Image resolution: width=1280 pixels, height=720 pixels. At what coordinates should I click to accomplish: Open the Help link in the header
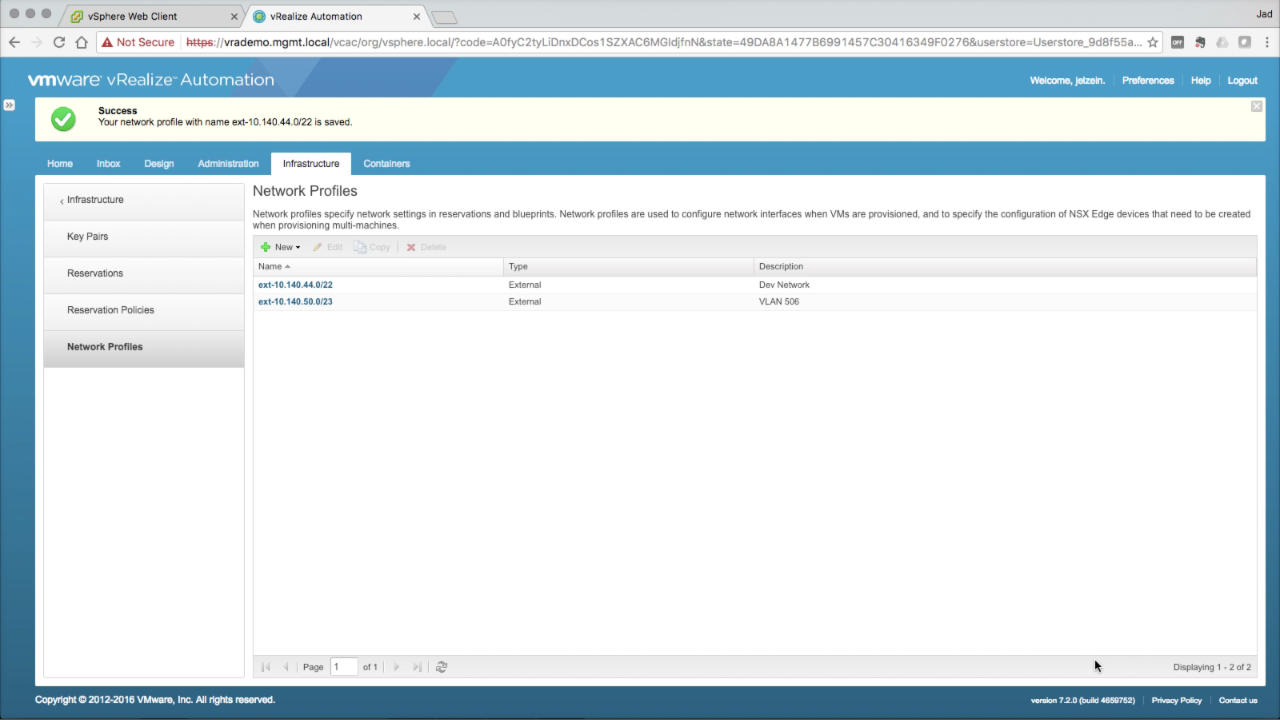click(1201, 80)
